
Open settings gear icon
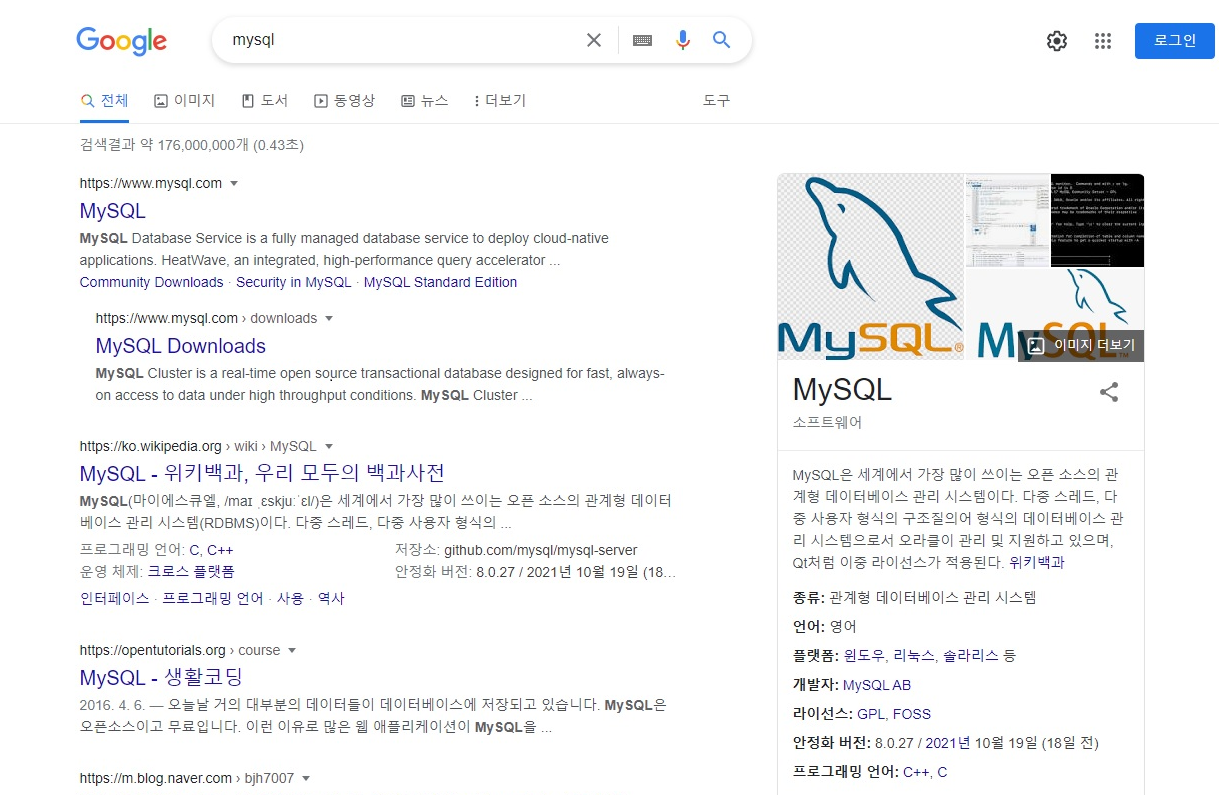(x=1057, y=41)
